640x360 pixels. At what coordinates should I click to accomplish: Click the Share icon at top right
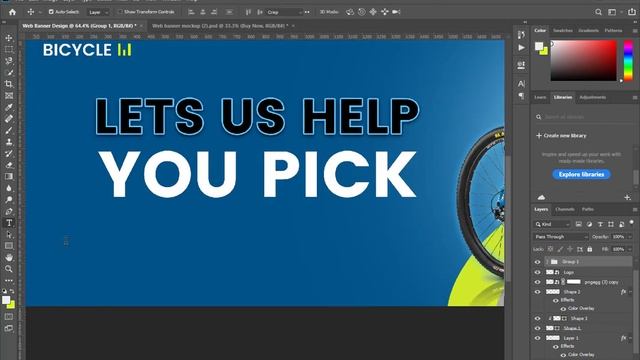coord(631,12)
